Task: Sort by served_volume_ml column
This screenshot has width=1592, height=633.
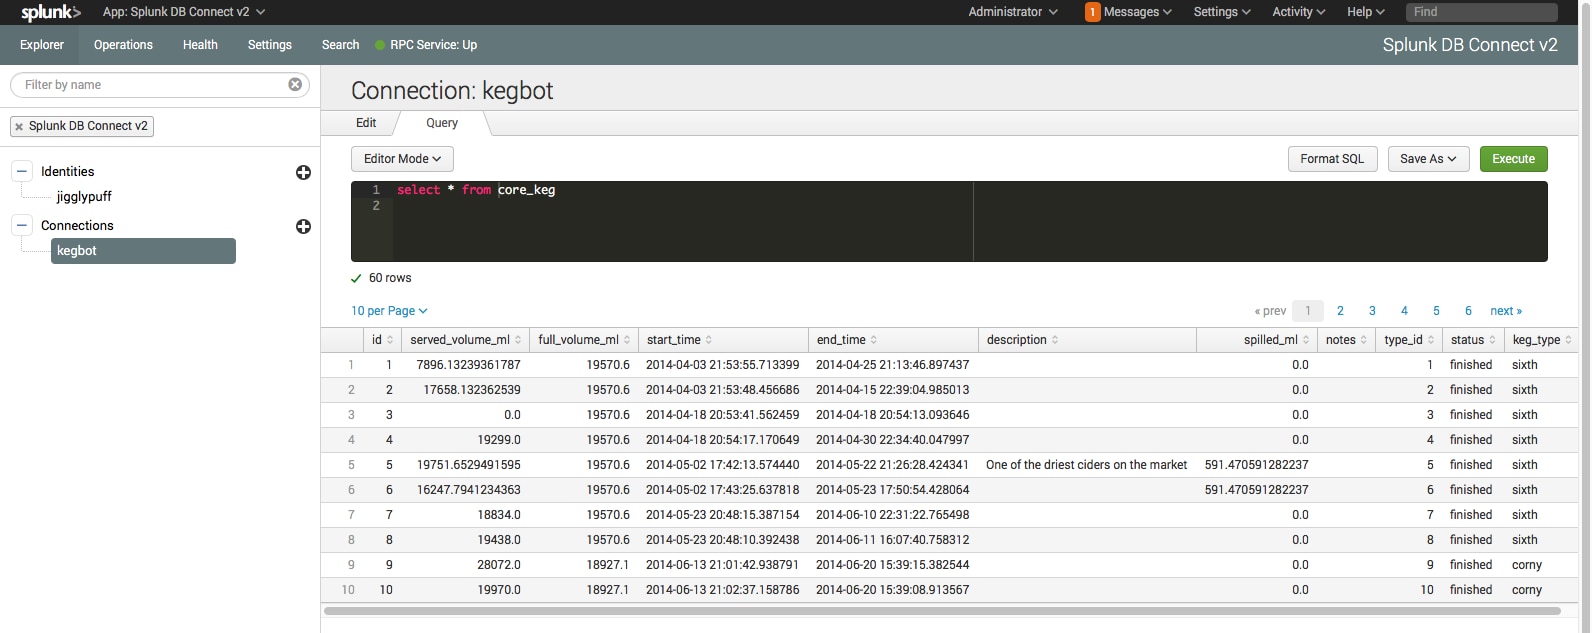Action: 465,340
